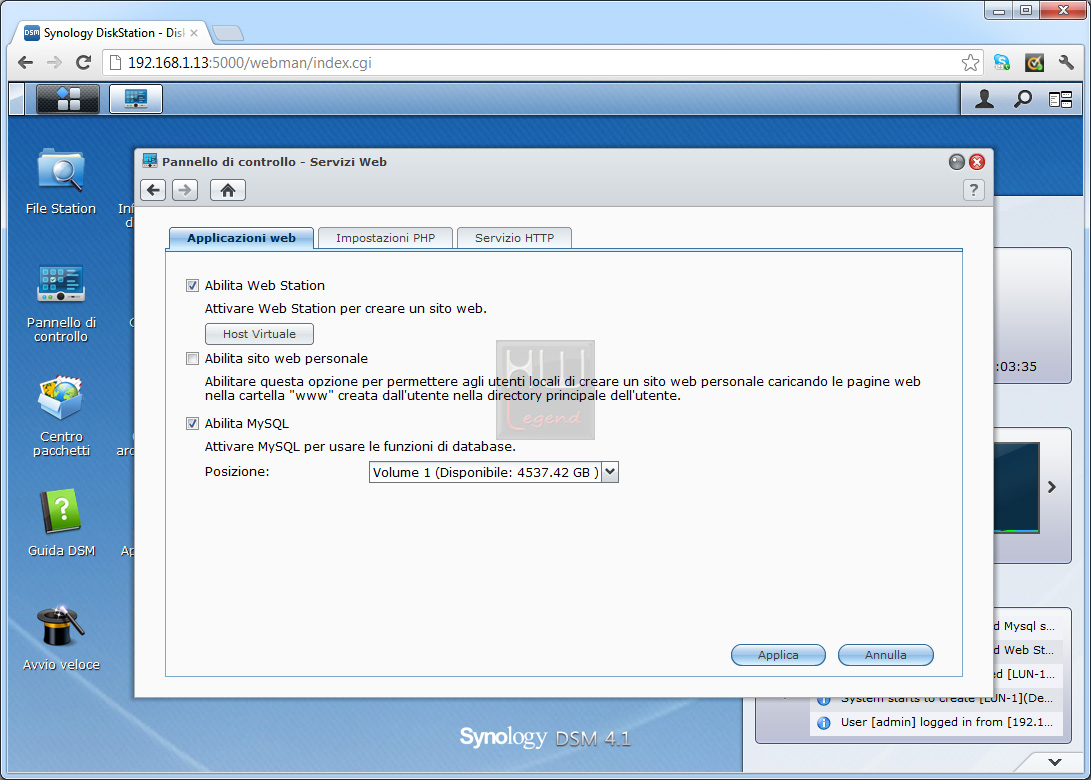
Task: Go back in the control panel window
Action: 153,190
